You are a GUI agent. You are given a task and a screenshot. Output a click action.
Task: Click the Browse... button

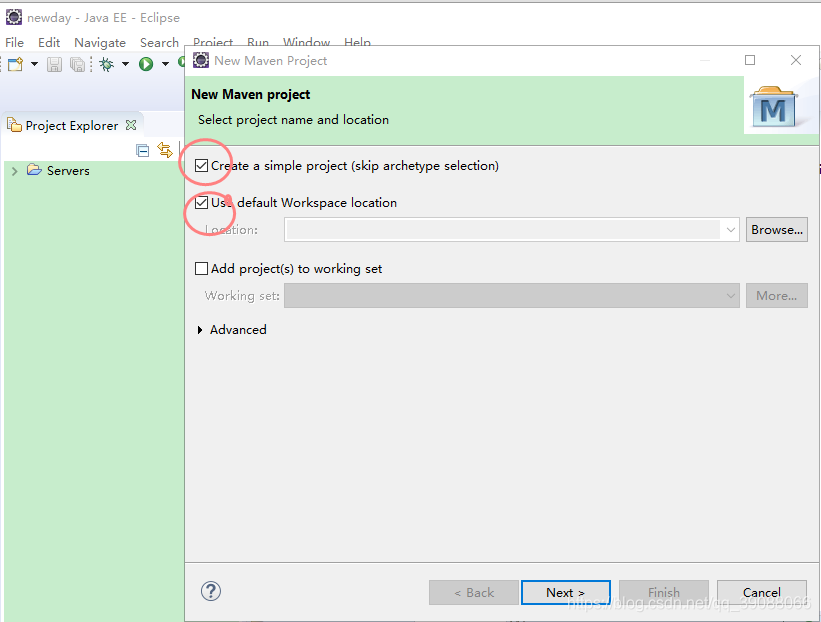pyautogui.click(x=776, y=230)
